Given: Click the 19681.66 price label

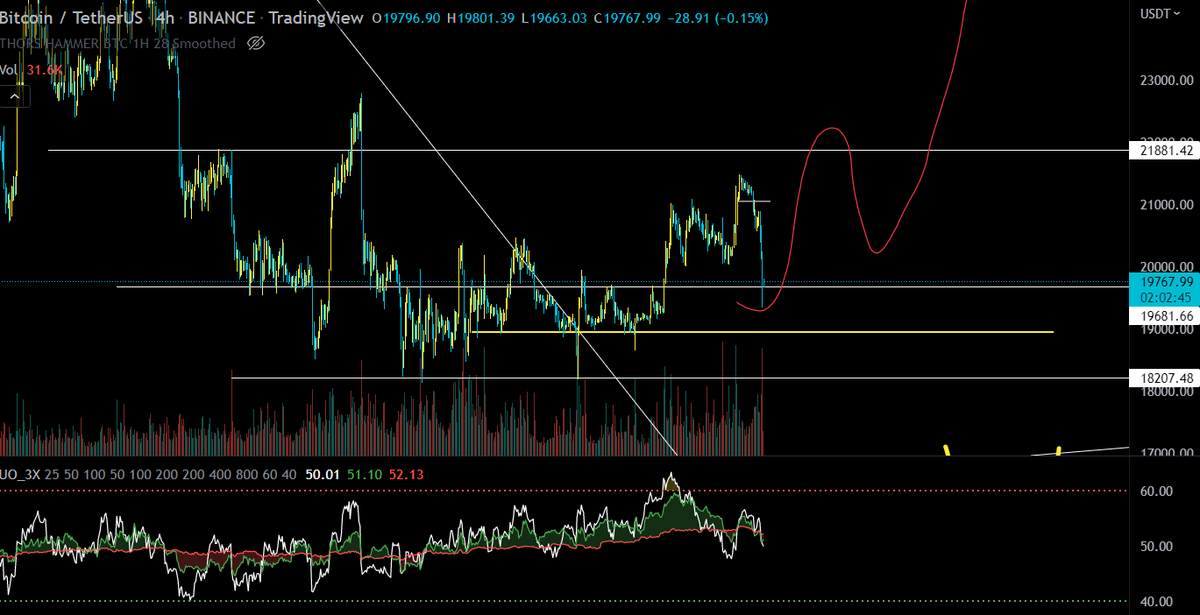Looking at the screenshot, I should pos(1164,315).
